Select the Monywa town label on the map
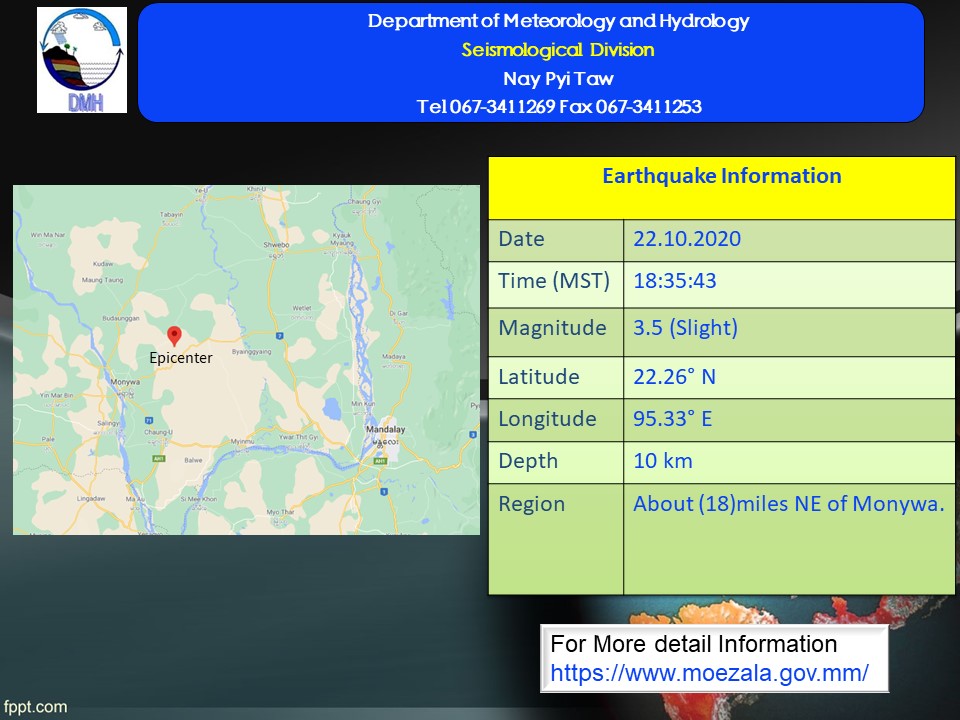The height and width of the screenshot is (720, 960). click(126, 382)
